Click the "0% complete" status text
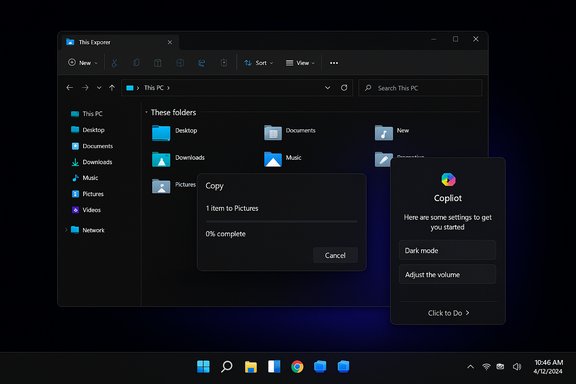The image size is (576, 384). [x=226, y=234]
